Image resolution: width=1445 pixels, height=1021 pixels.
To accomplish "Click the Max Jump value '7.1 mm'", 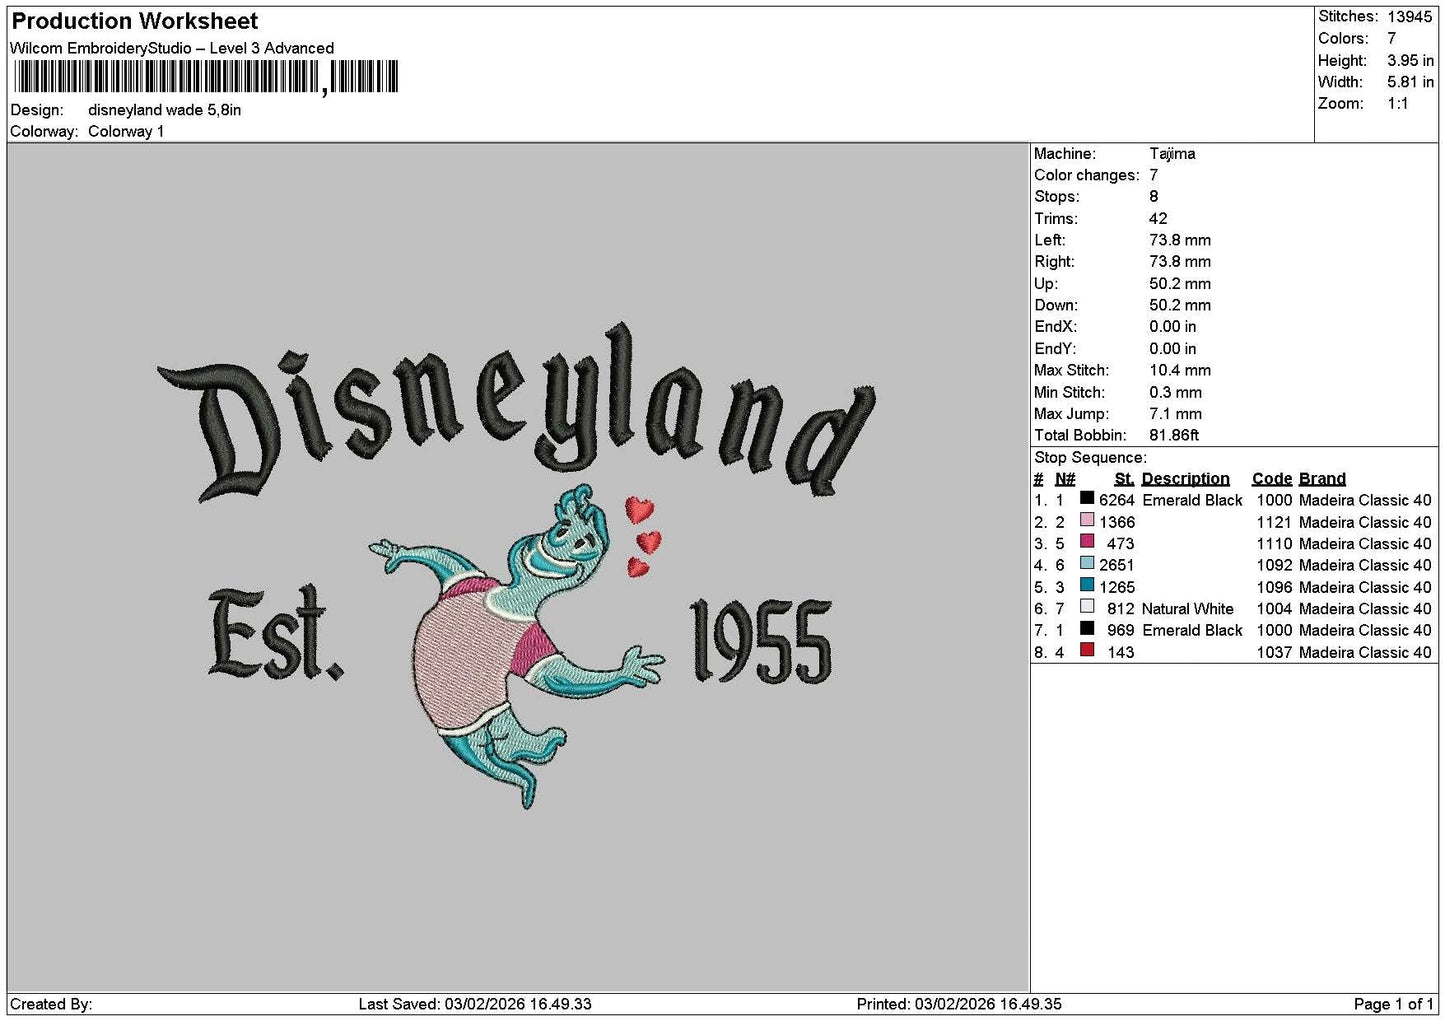I will pyautogui.click(x=1176, y=414).
